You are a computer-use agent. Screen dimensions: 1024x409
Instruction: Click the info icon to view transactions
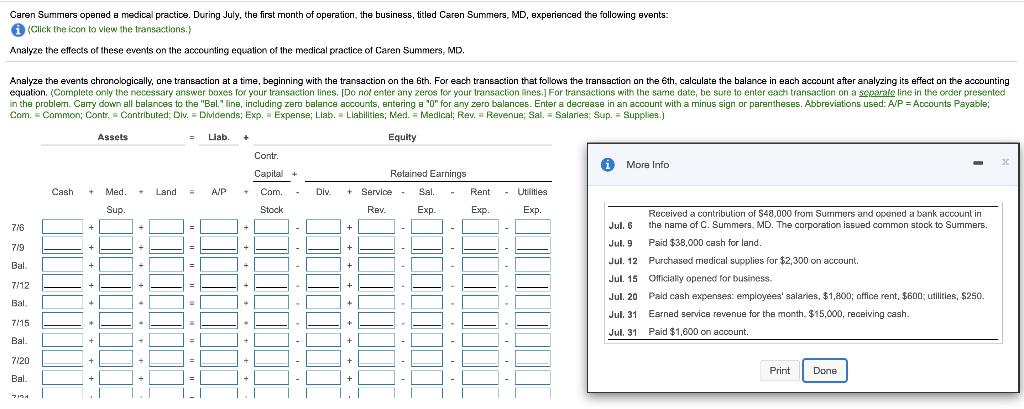18,29
